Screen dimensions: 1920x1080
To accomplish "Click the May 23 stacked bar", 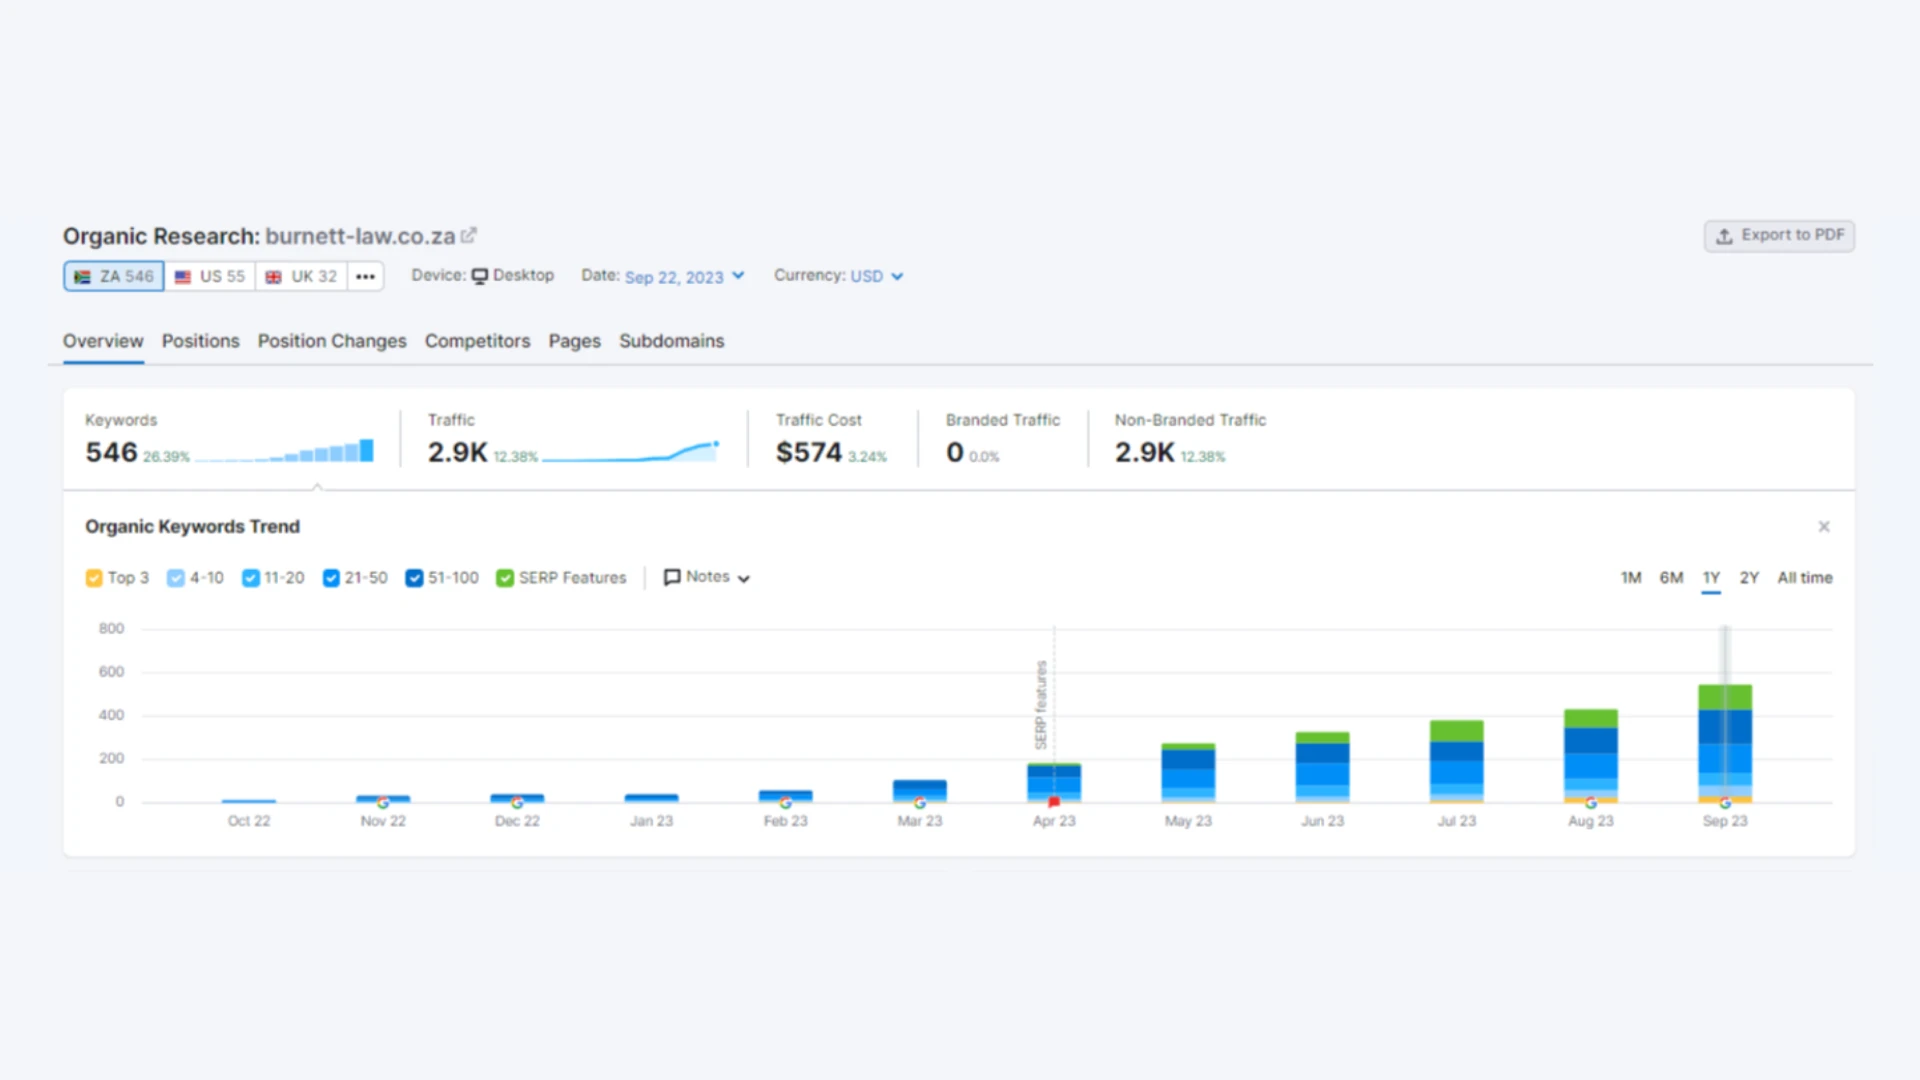I will click(x=1188, y=773).
